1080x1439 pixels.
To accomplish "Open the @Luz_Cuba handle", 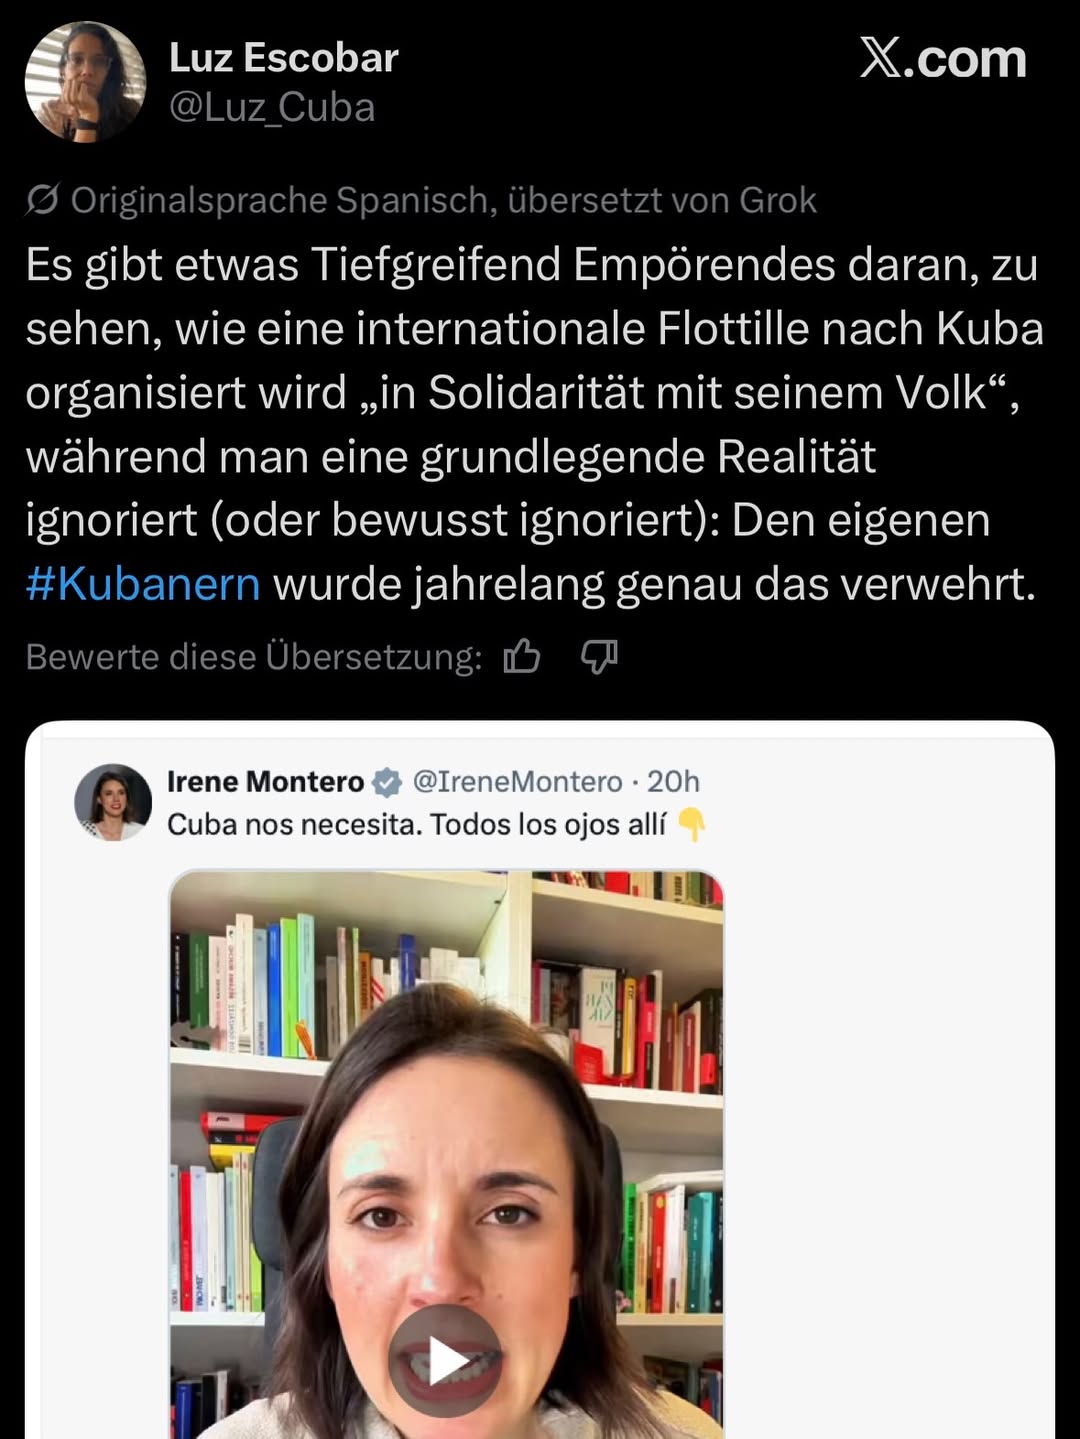I will 272,108.
